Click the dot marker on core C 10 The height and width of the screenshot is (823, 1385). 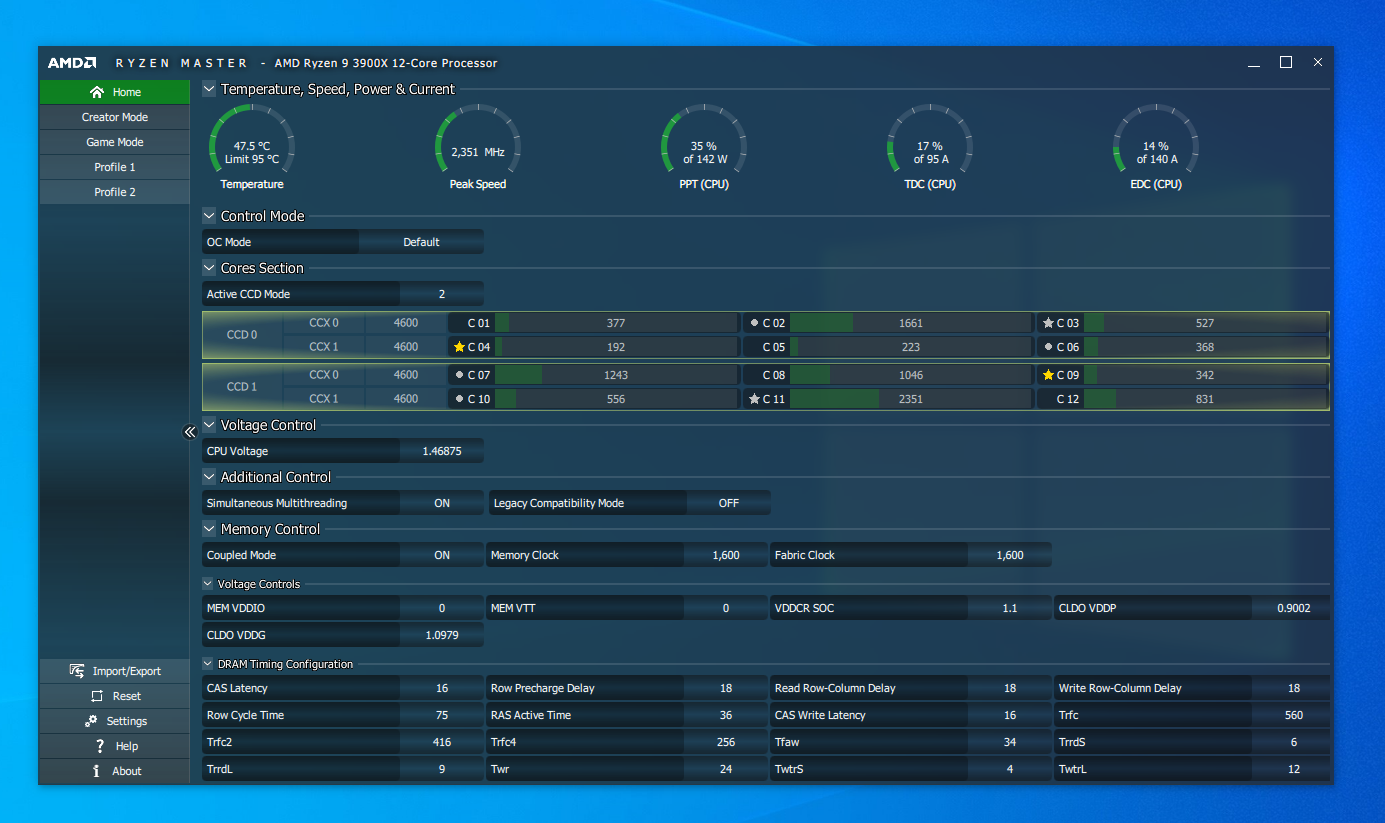[459, 399]
